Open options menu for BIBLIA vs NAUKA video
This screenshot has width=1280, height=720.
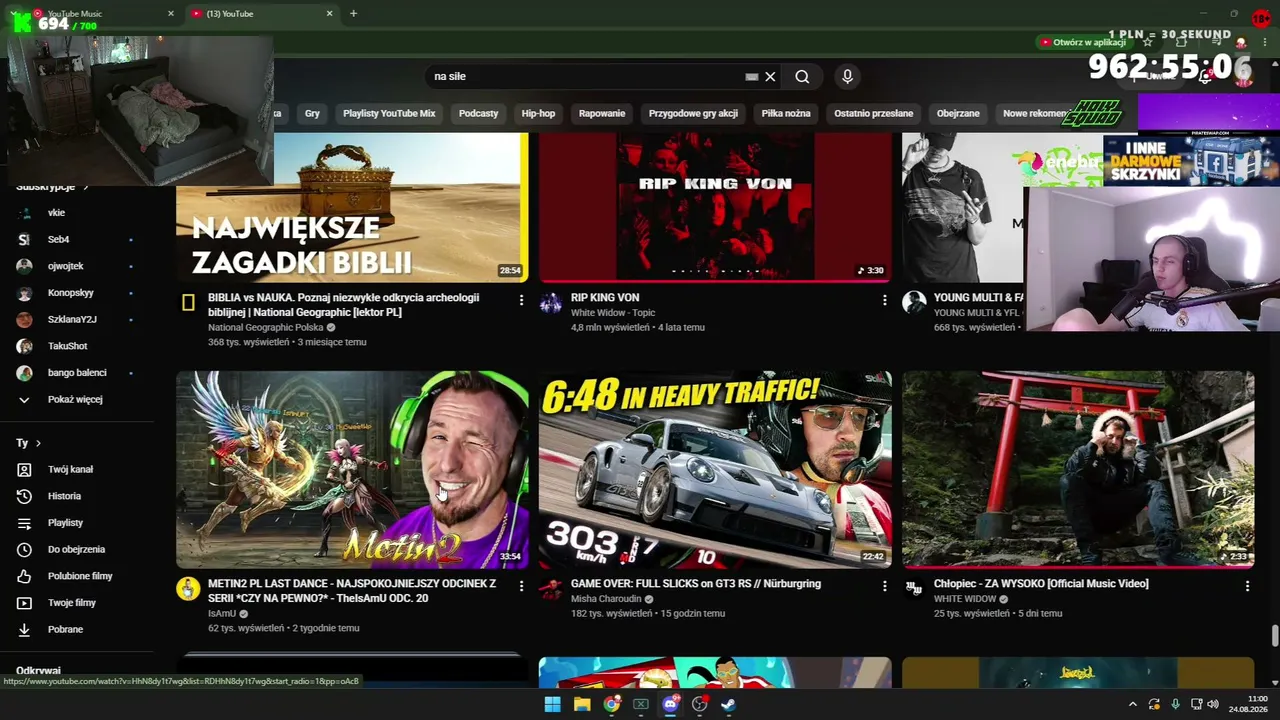pos(521,299)
